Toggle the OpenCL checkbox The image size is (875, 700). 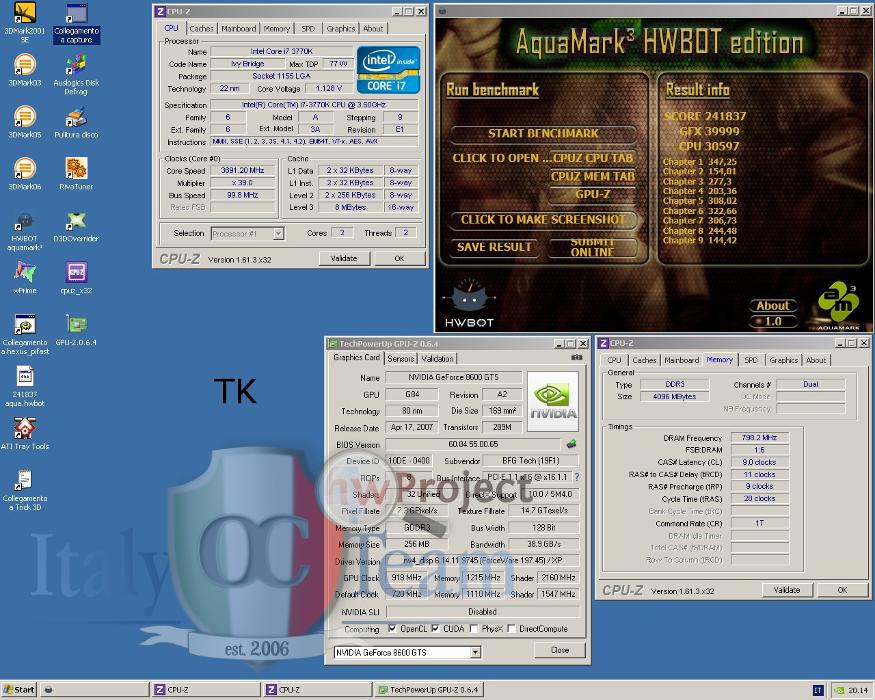point(392,629)
